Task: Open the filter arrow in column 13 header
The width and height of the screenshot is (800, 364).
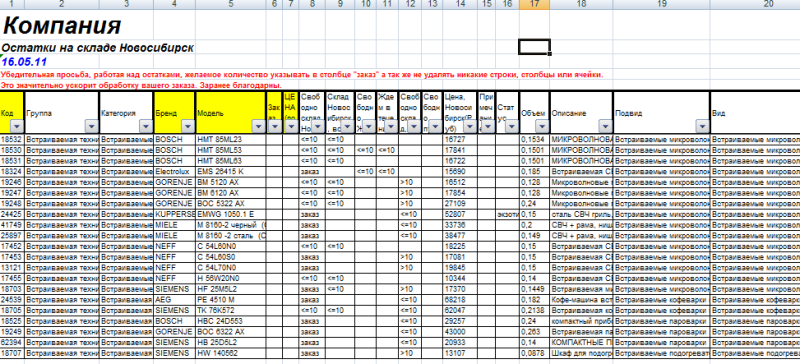Action: coord(435,126)
